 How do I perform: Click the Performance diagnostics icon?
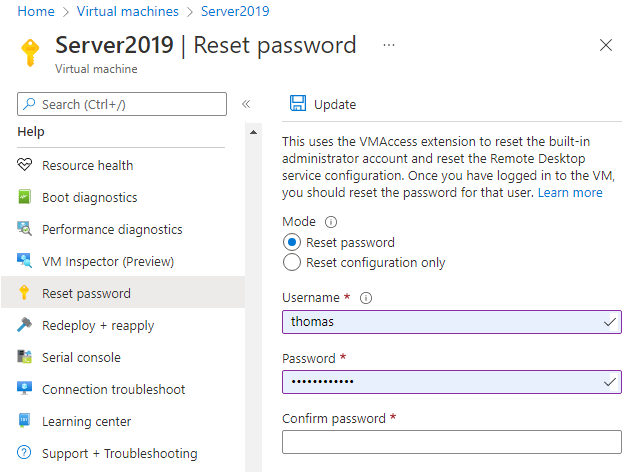[25, 229]
